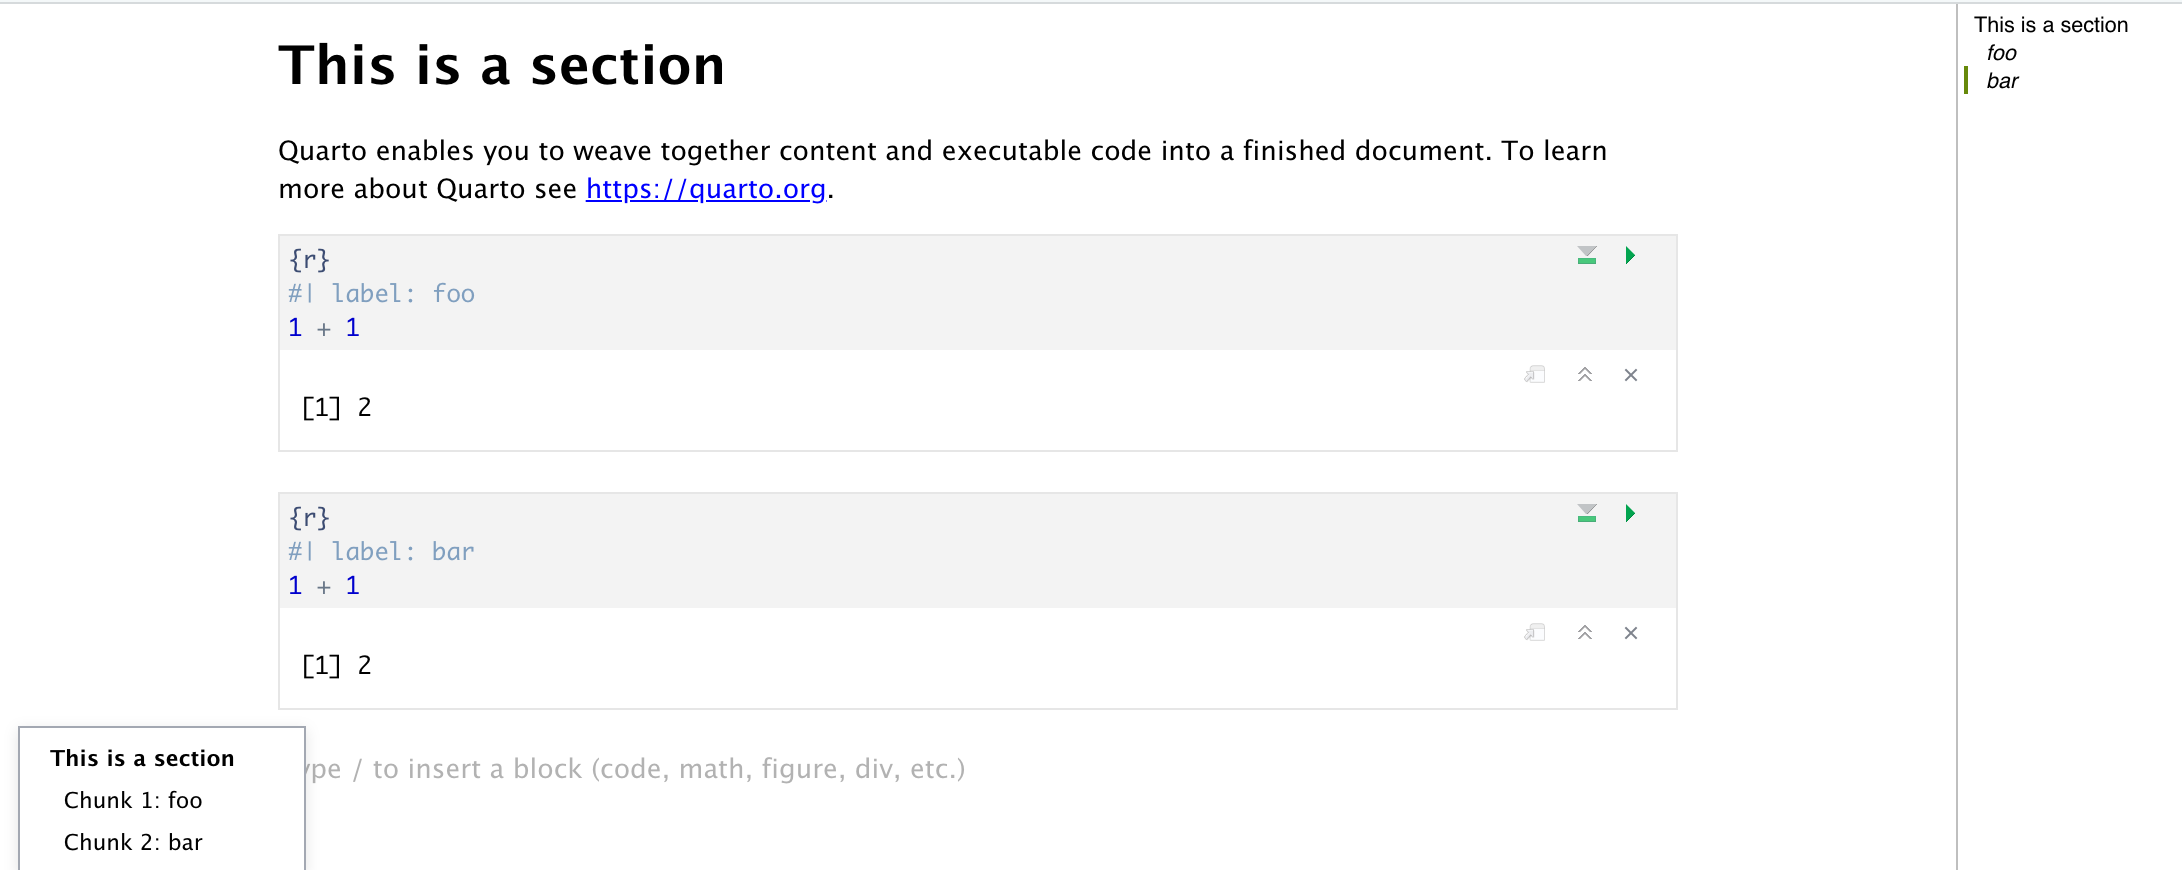Select foo in the document outline

[x=2000, y=53]
